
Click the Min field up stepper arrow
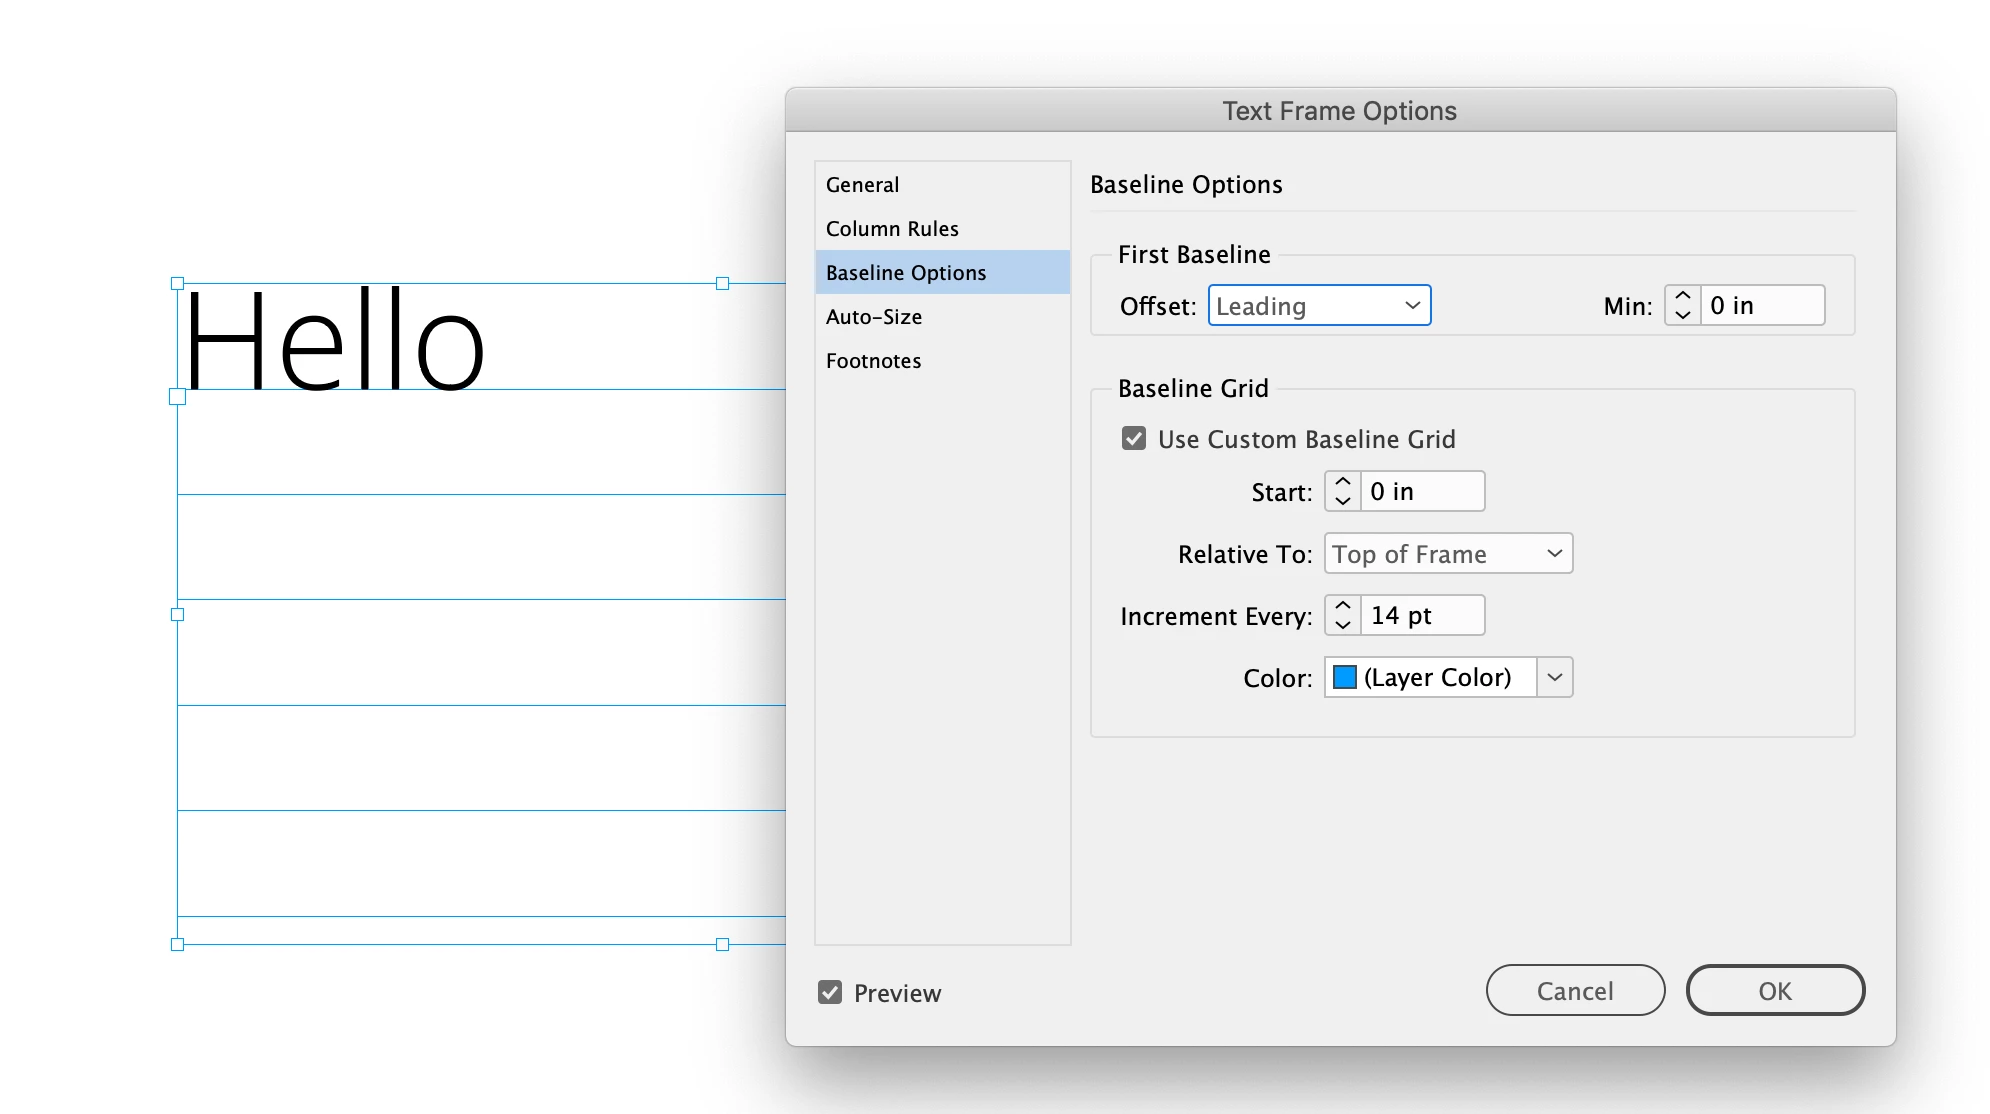1683,297
